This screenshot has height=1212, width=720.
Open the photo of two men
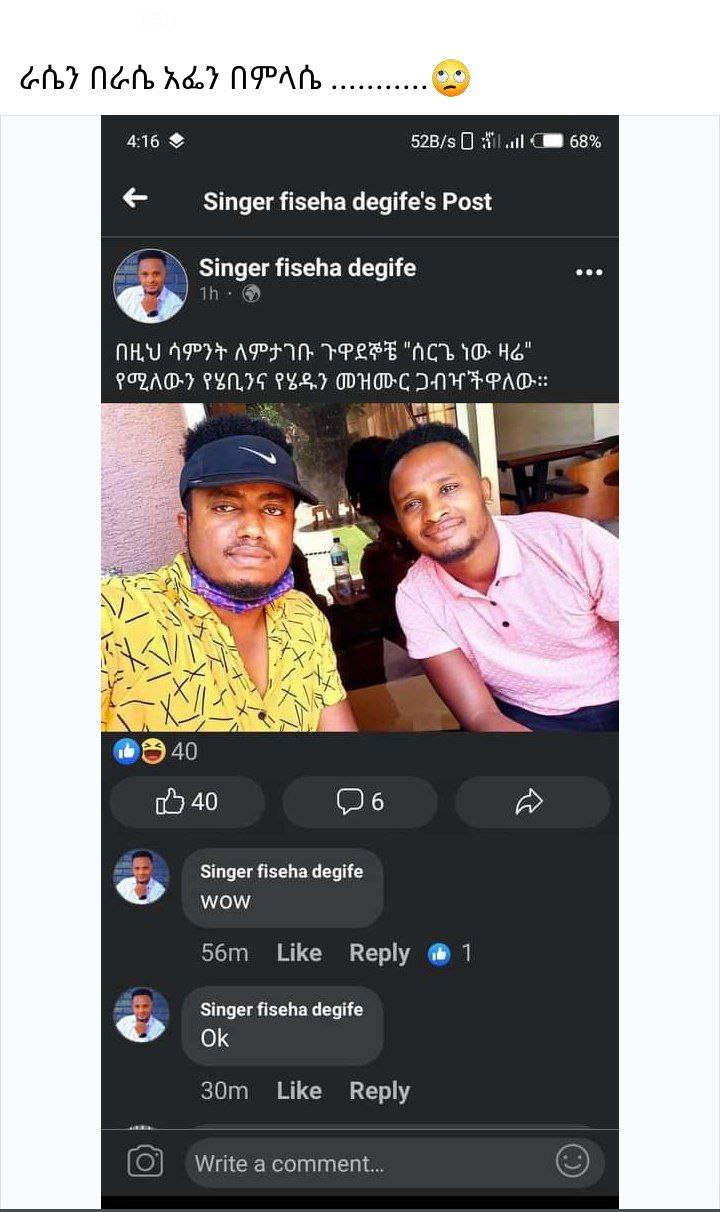[x=360, y=567]
